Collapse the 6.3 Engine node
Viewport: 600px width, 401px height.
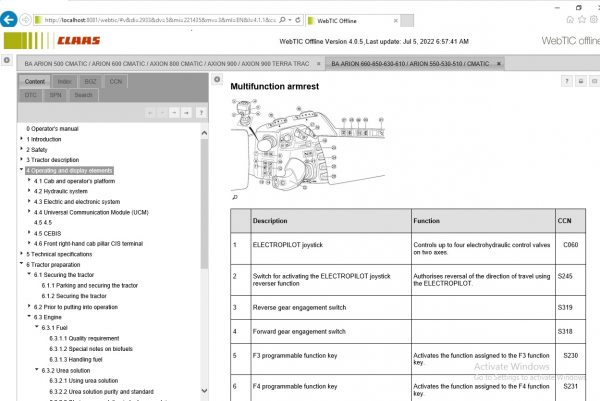[x=29, y=316]
